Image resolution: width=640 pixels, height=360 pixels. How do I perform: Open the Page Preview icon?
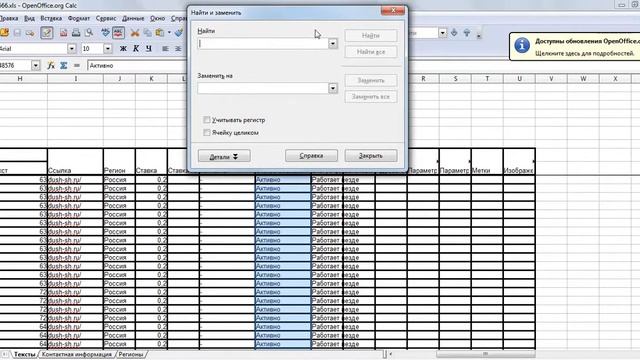click(x=89, y=33)
